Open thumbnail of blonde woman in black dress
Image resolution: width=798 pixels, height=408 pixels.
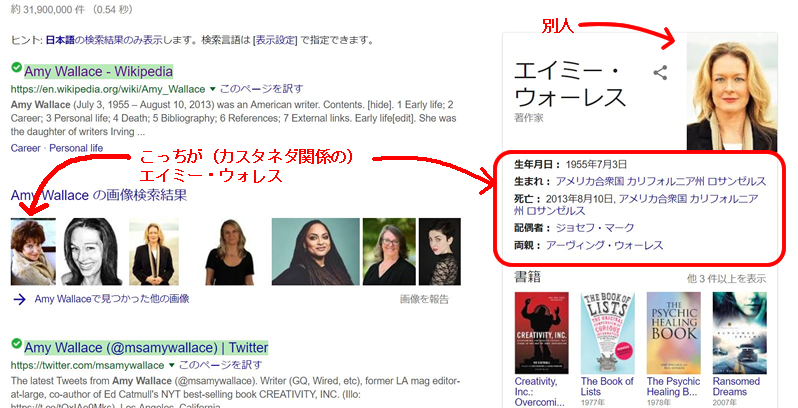click(230, 251)
